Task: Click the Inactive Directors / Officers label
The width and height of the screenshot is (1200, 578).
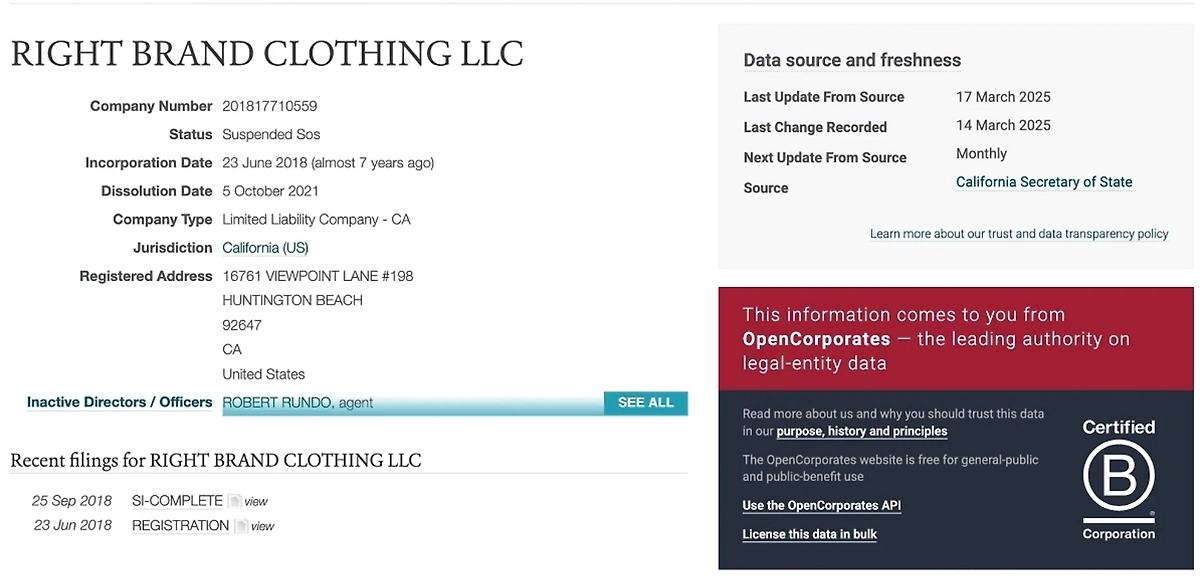Action: coord(120,402)
